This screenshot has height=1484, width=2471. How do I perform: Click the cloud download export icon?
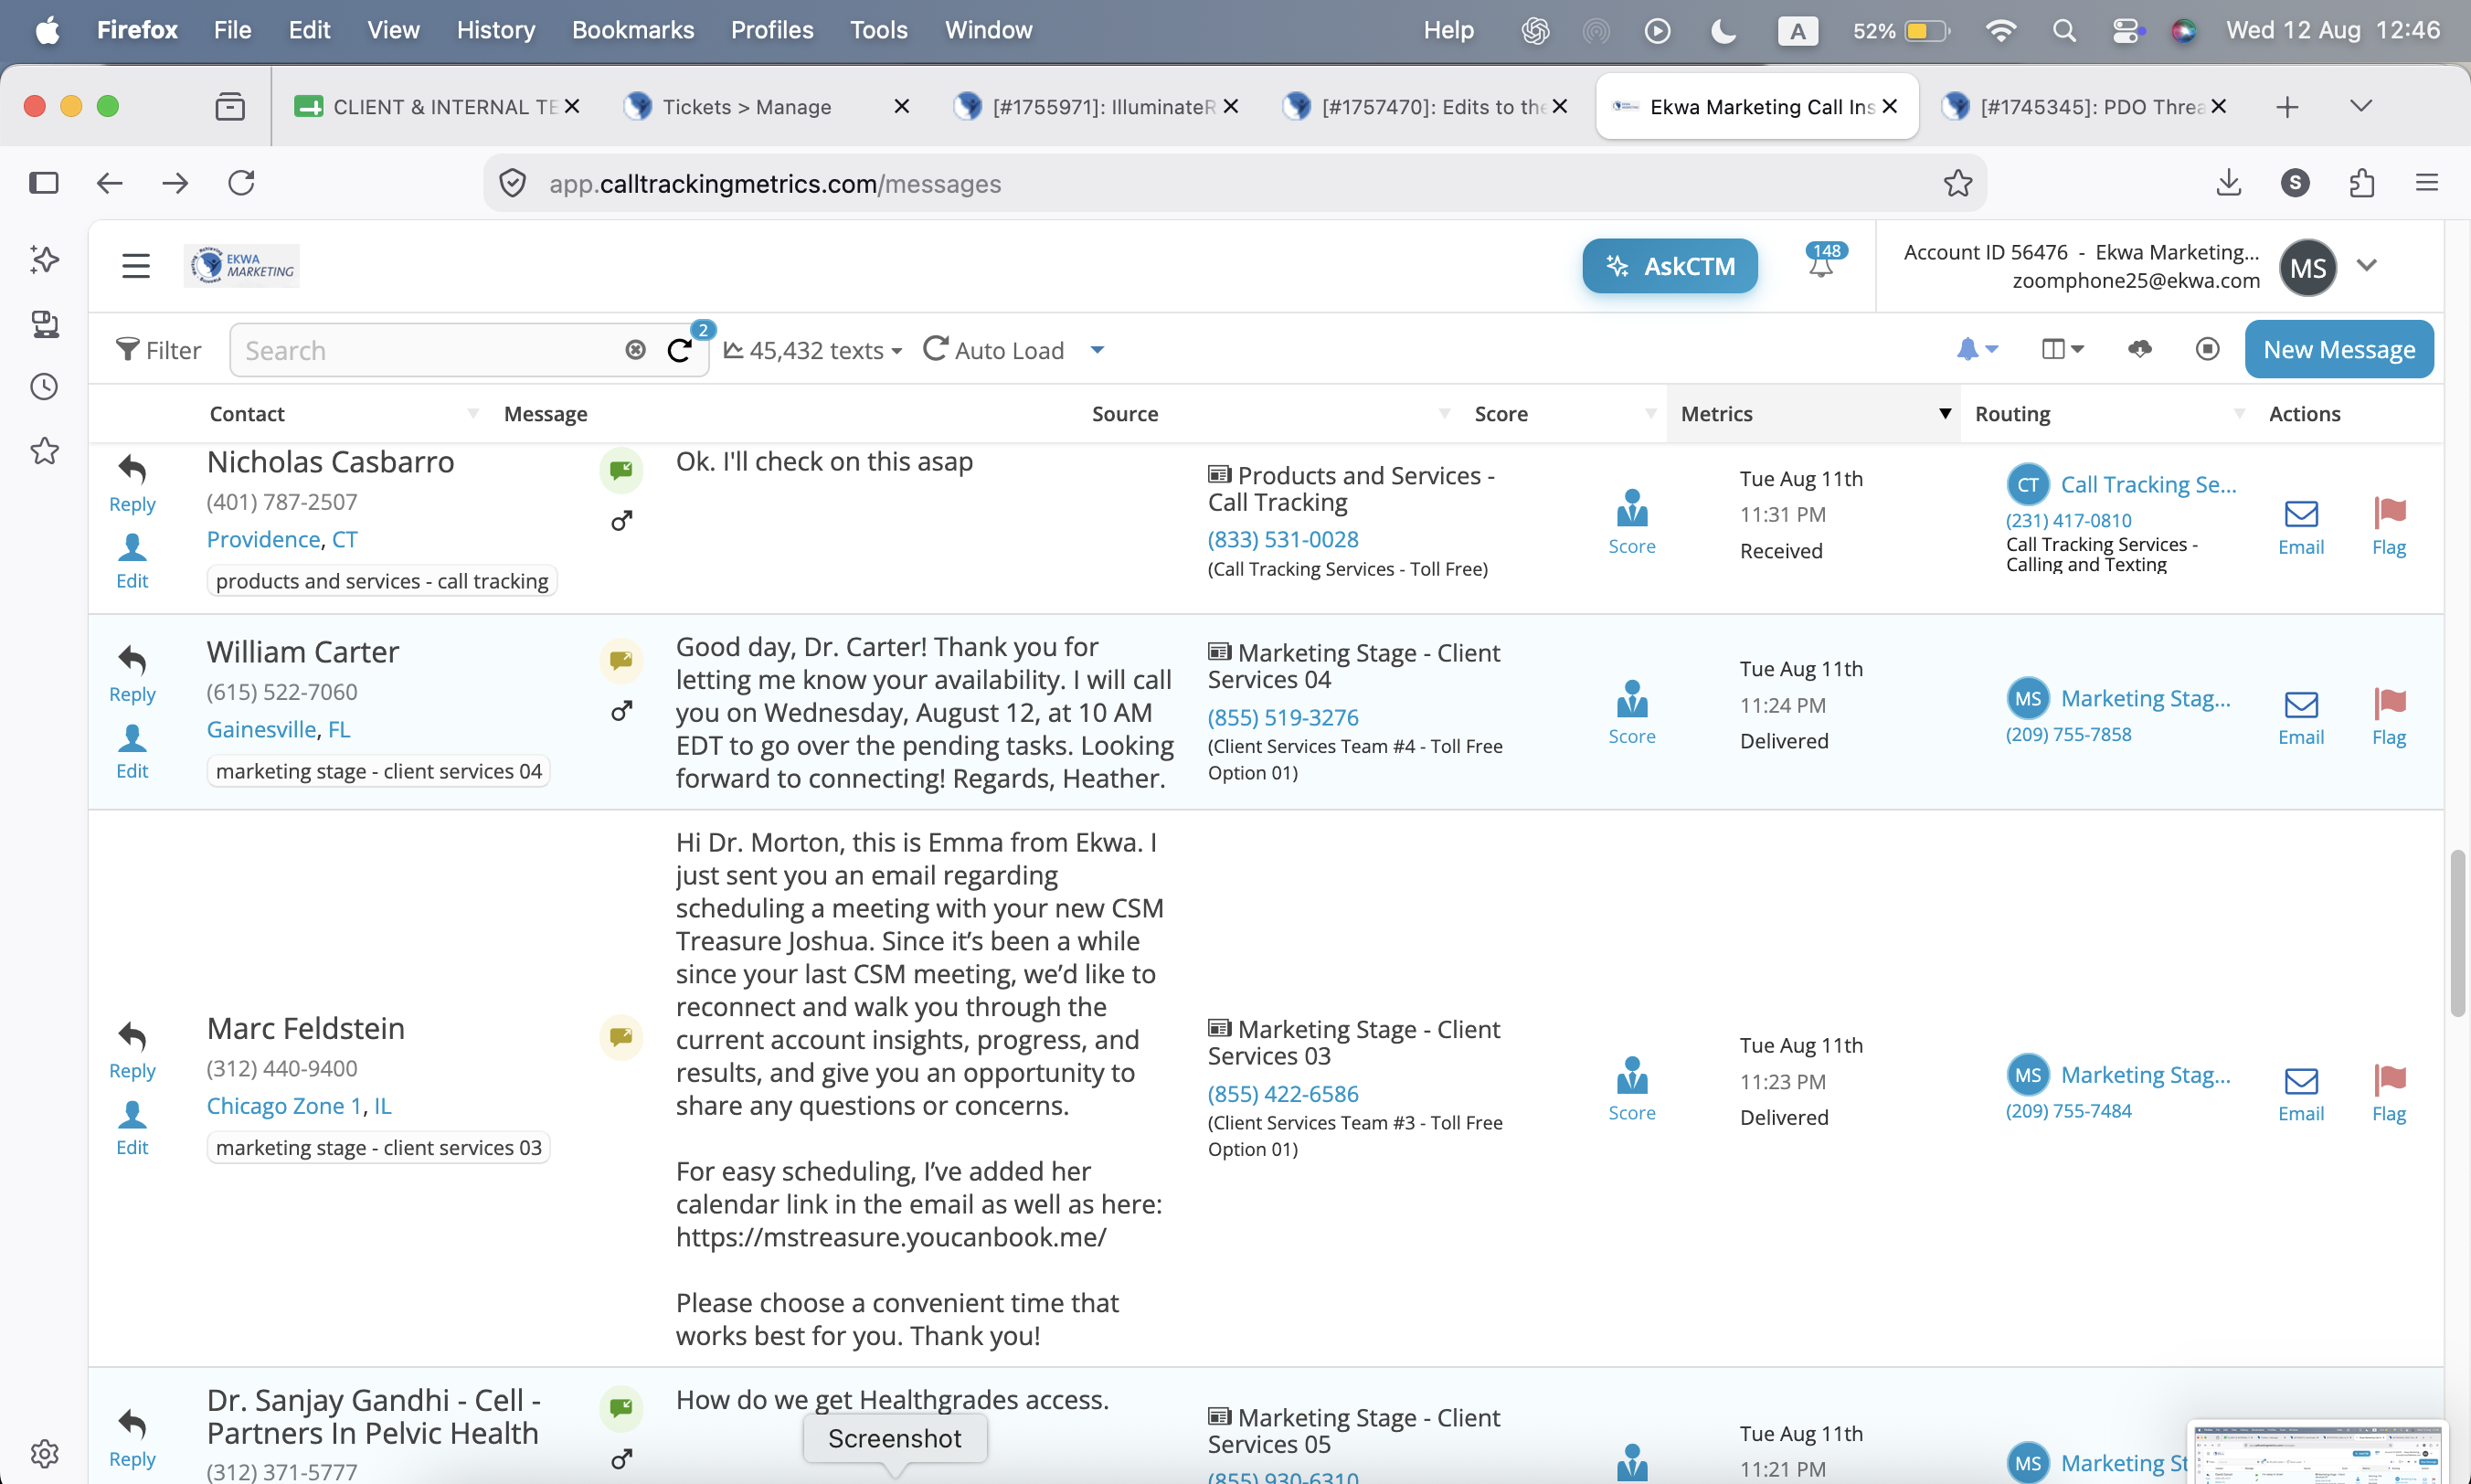(x=2139, y=348)
